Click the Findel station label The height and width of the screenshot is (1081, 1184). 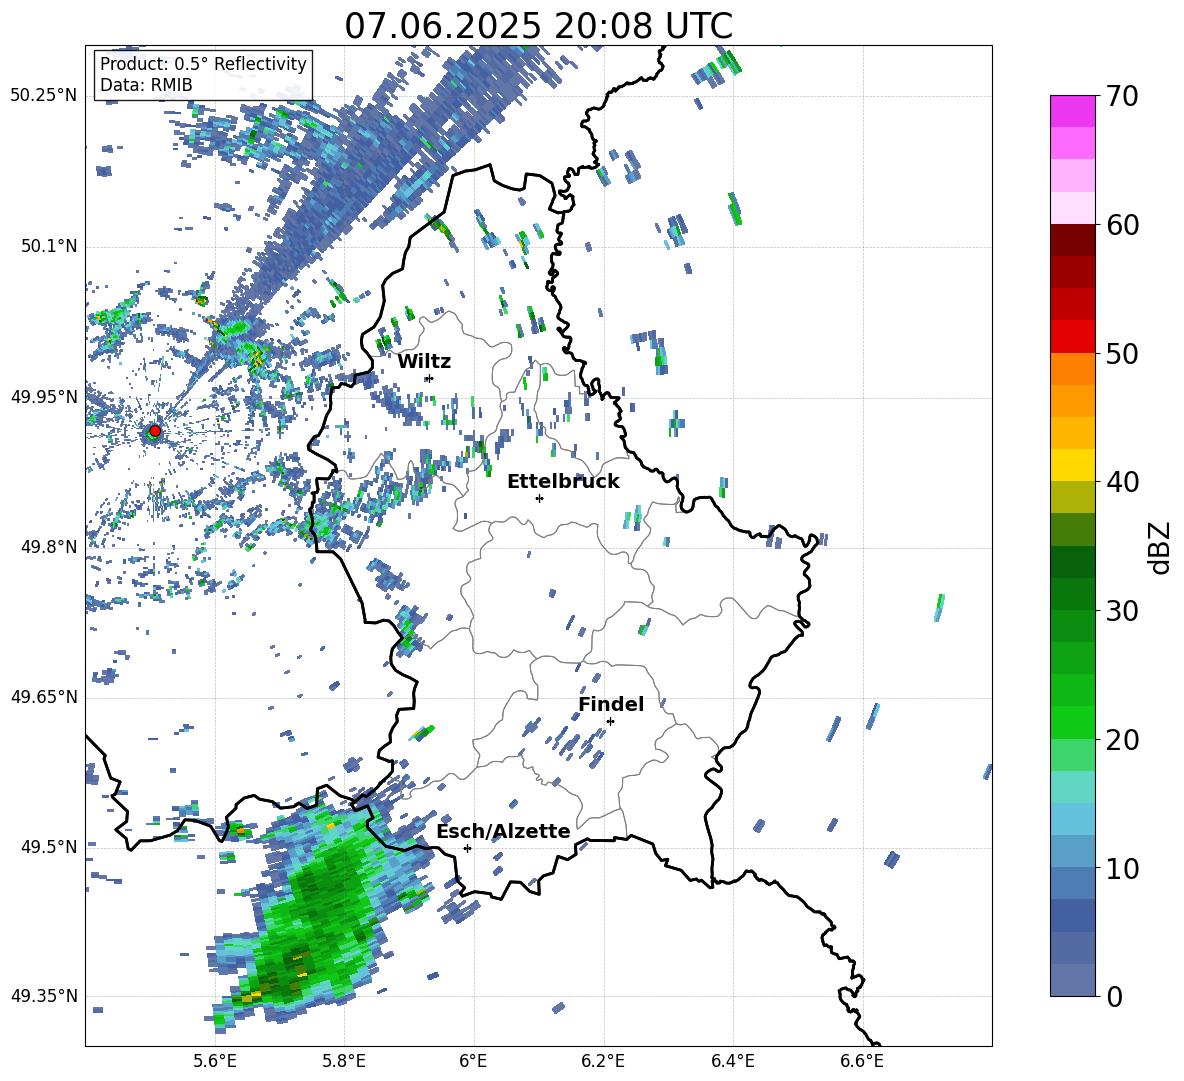pyautogui.click(x=611, y=704)
